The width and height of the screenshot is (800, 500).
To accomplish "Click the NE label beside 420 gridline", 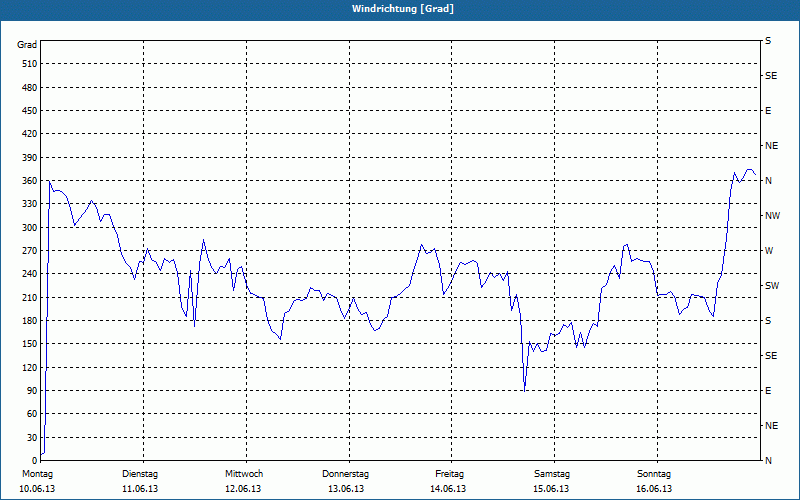I will (x=771, y=146).
